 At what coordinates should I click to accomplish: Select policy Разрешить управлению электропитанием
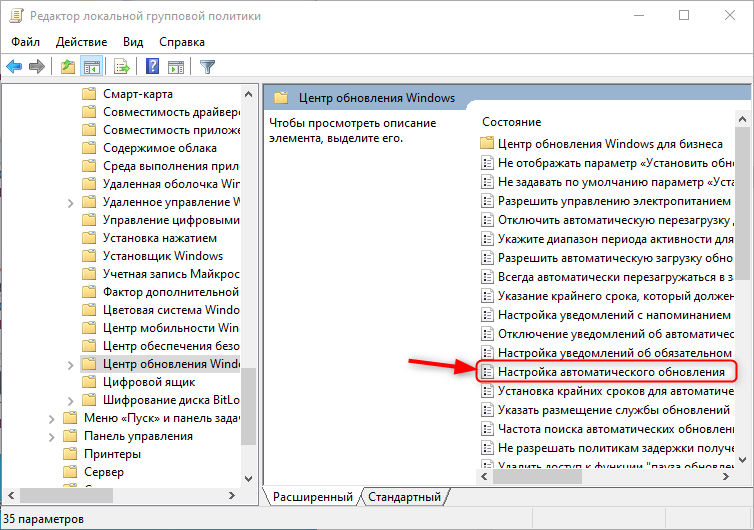(606, 201)
